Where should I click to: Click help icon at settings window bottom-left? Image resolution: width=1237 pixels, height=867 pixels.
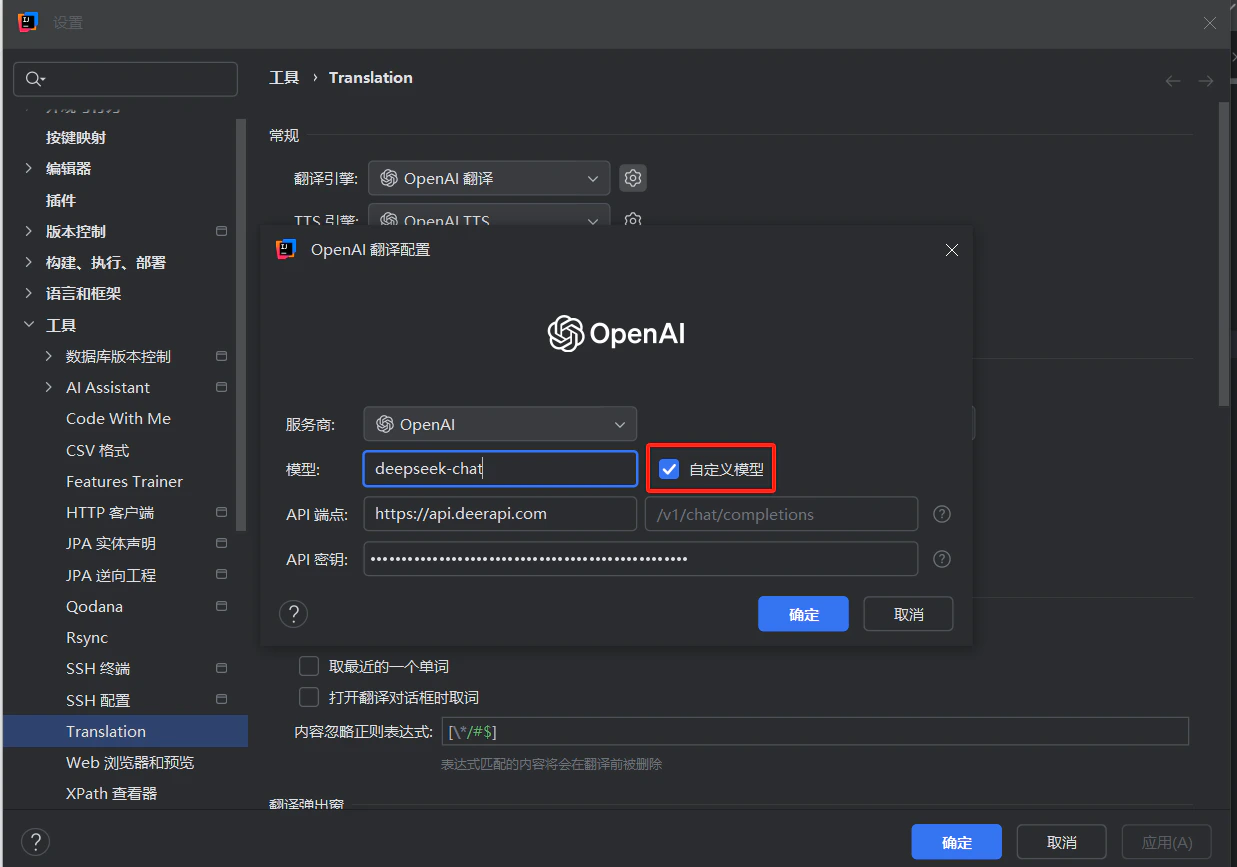(x=35, y=841)
